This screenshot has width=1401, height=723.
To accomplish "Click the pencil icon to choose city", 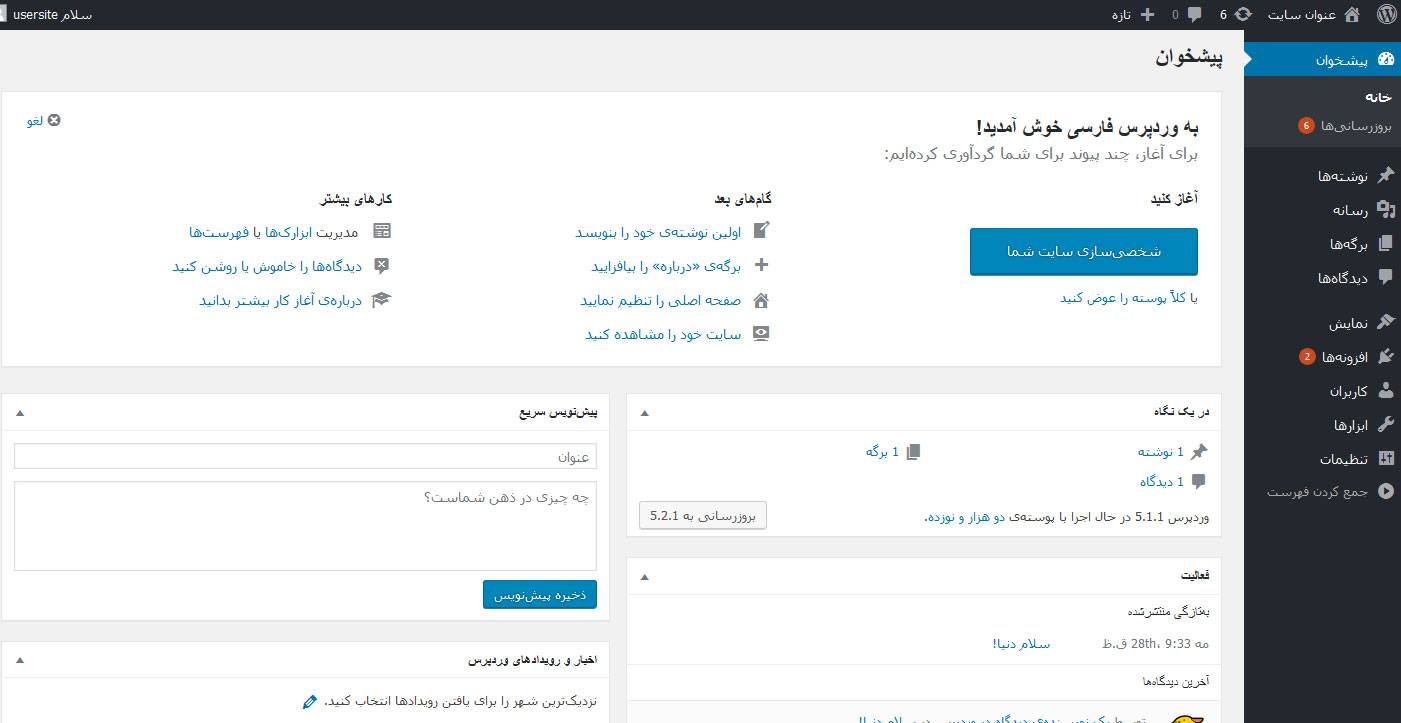I will [x=309, y=702].
